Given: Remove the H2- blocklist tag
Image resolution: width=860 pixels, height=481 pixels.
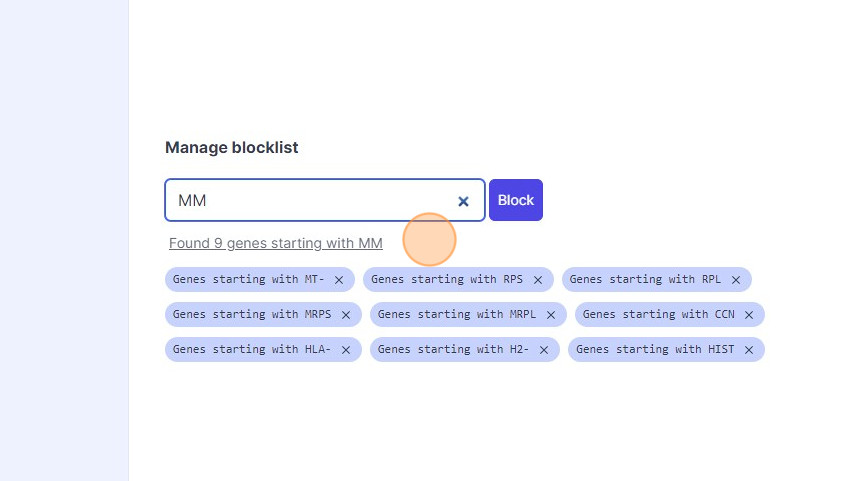Looking at the screenshot, I should point(544,350).
